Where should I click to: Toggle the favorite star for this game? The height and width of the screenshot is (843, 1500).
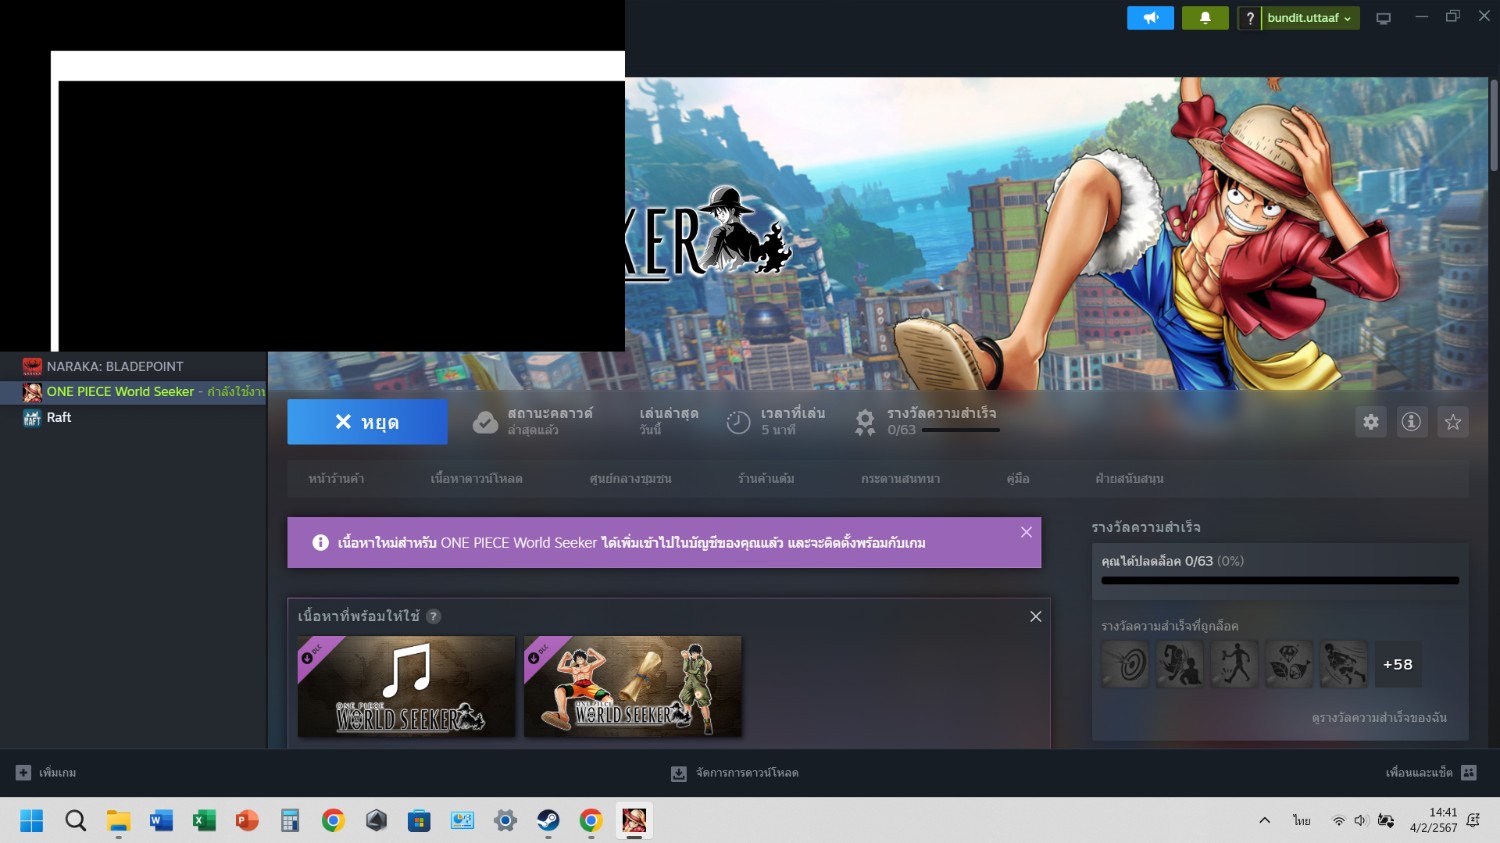coord(1453,422)
